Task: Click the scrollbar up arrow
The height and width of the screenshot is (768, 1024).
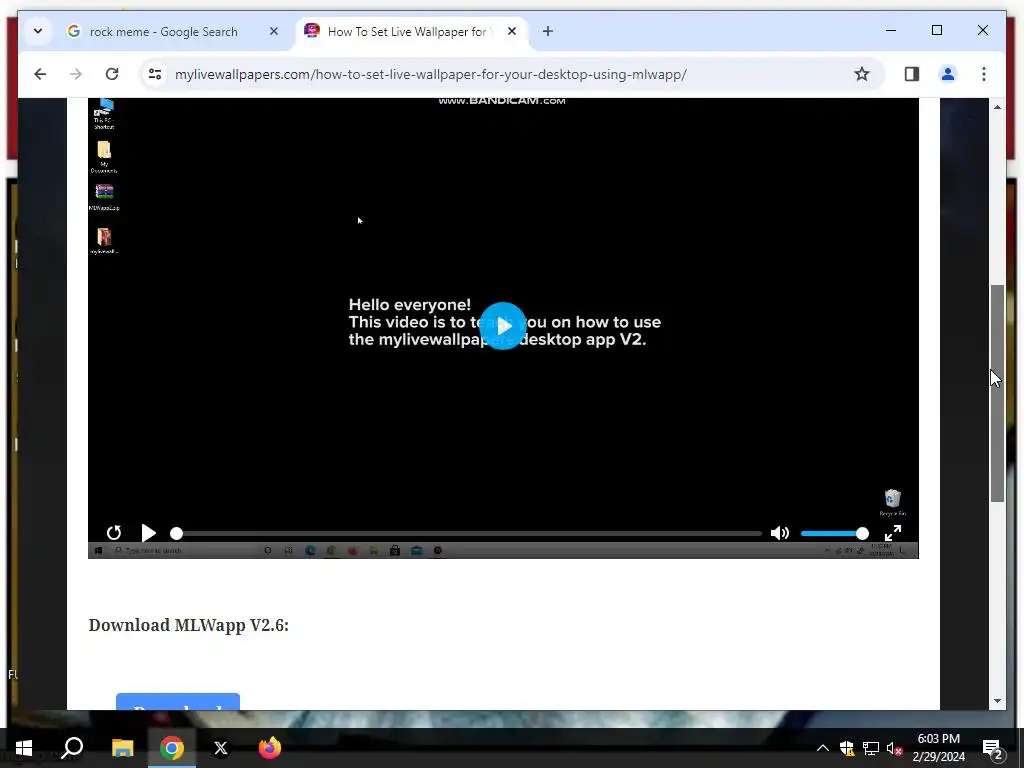Action: pyautogui.click(x=997, y=106)
